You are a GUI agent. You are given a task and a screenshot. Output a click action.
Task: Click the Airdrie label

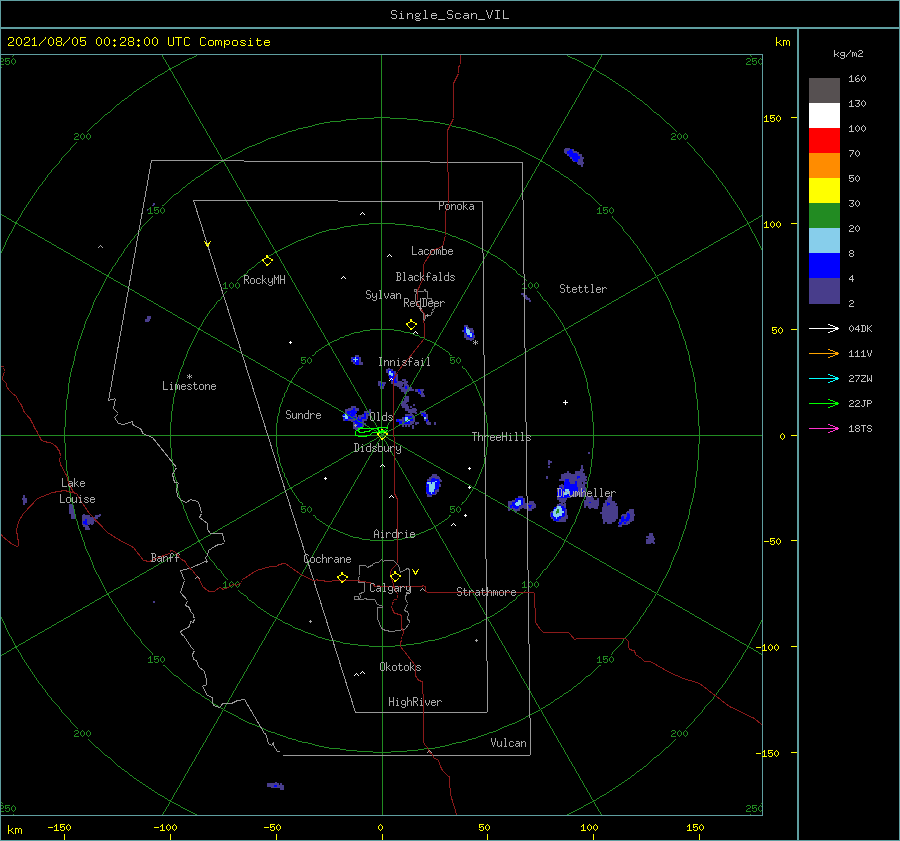coord(394,534)
